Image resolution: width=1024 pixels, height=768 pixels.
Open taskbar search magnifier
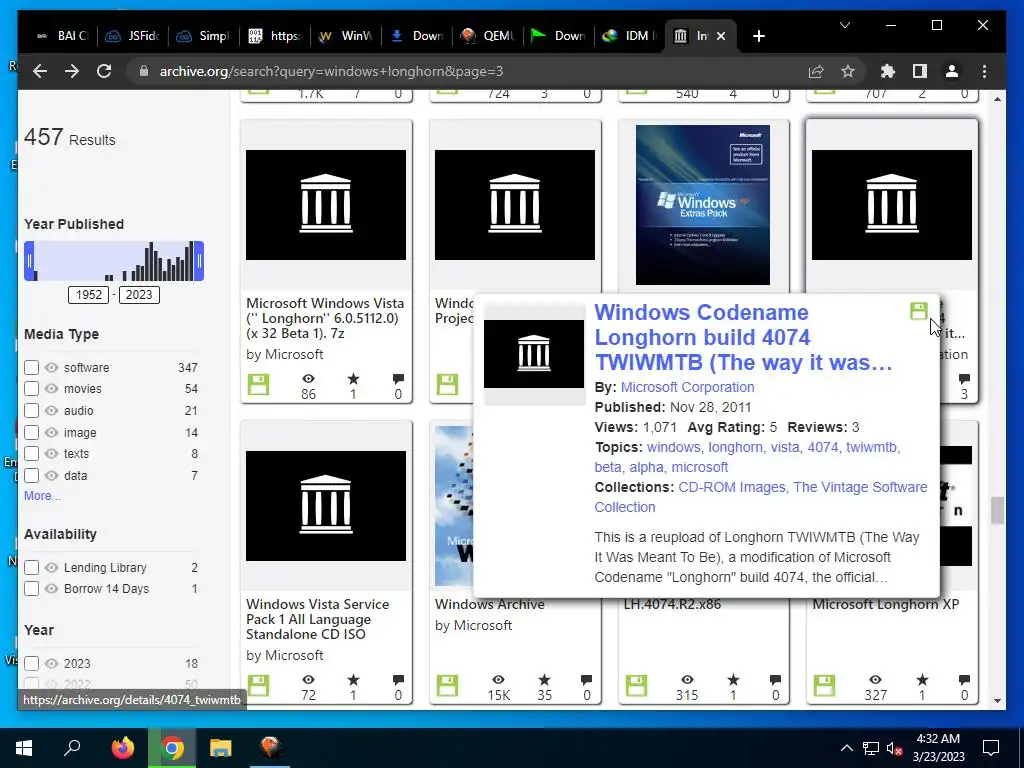point(72,748)
